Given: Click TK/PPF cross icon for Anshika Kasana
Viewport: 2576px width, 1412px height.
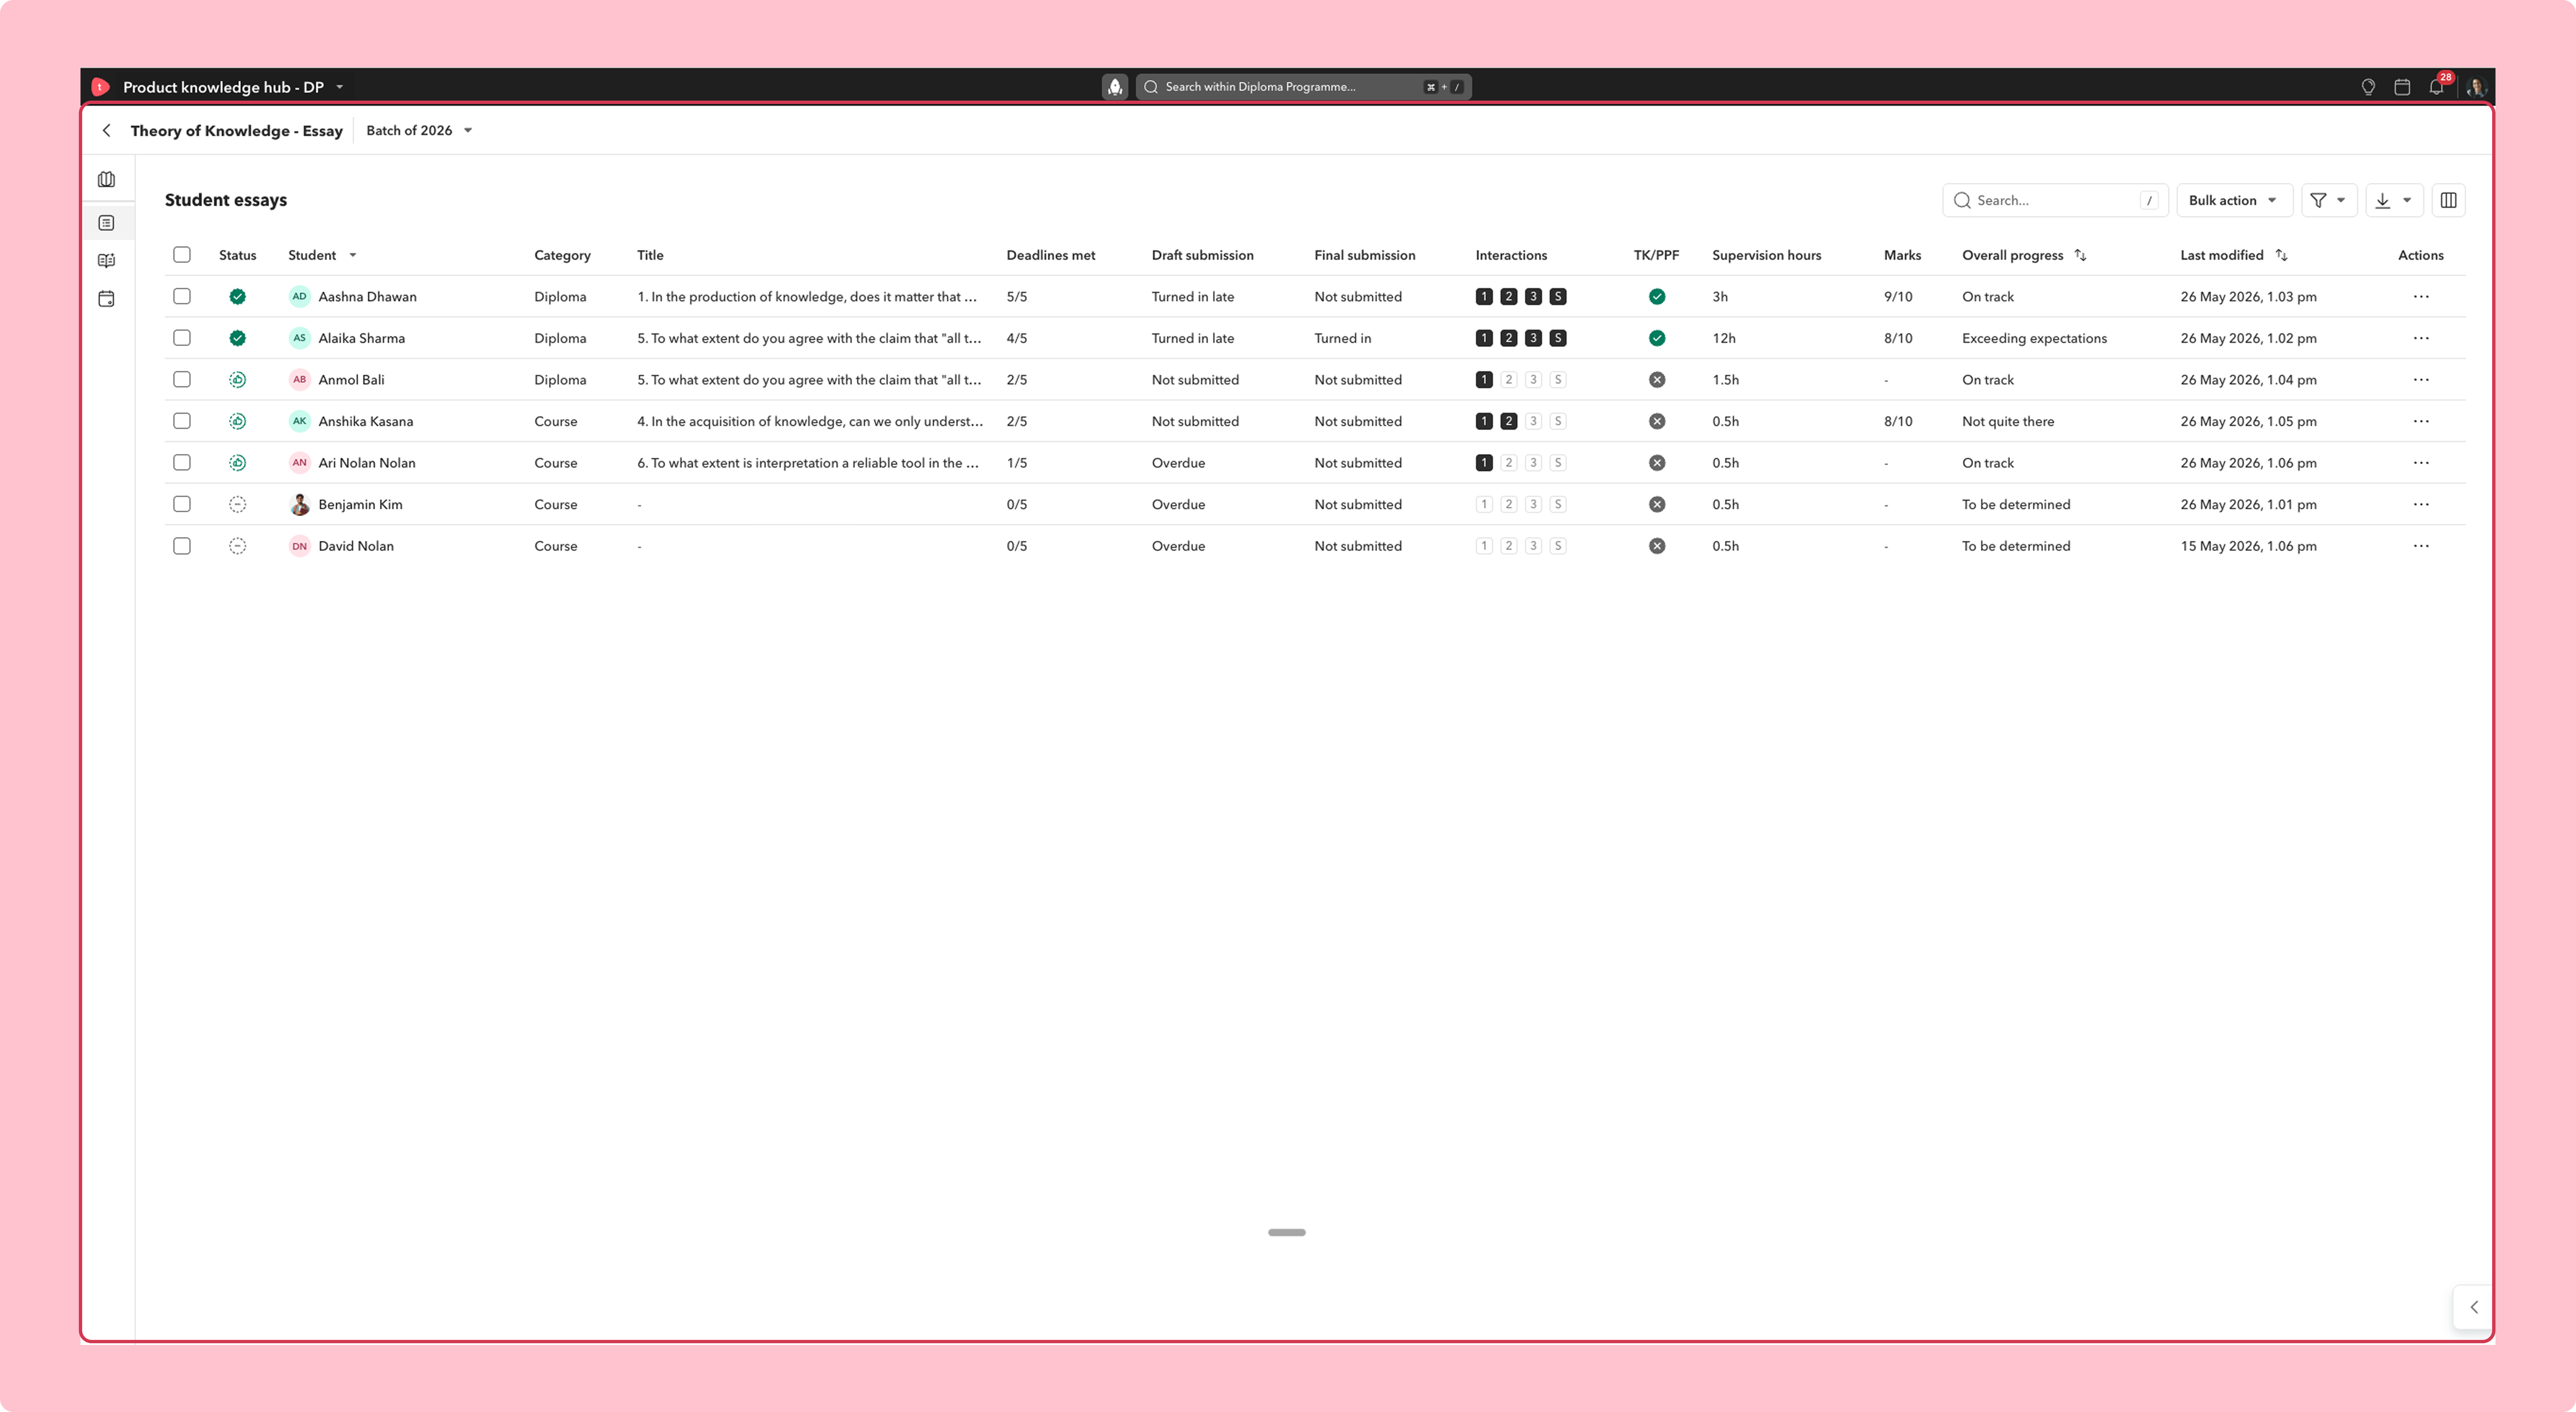Looking at the screenshot, I should [1657, 421].
